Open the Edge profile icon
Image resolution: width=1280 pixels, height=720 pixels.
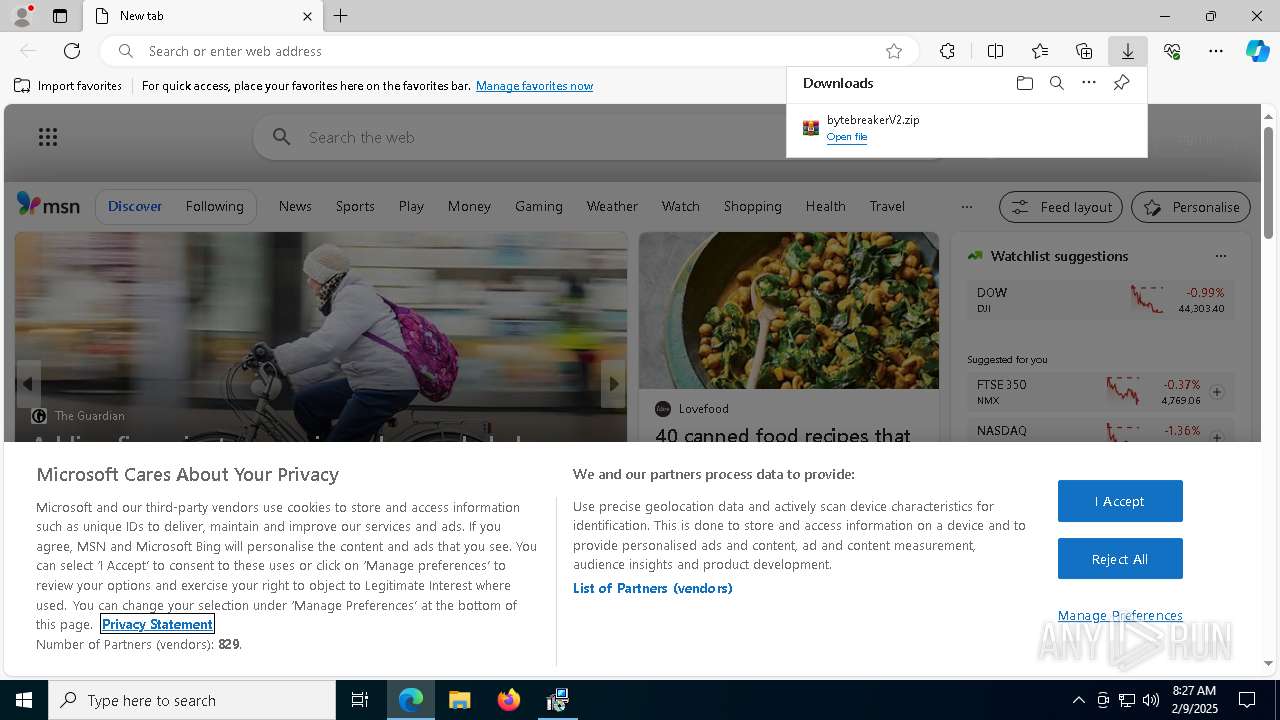[x=21, y=16]
